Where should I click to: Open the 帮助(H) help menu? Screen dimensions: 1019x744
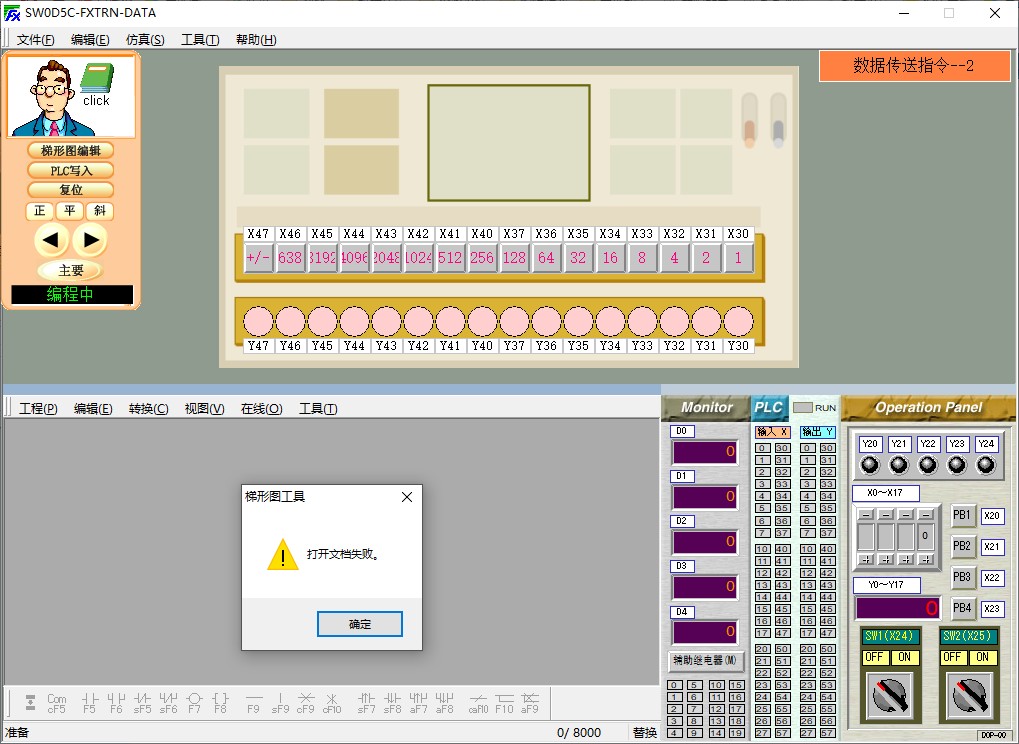click(x=256, y=40)
